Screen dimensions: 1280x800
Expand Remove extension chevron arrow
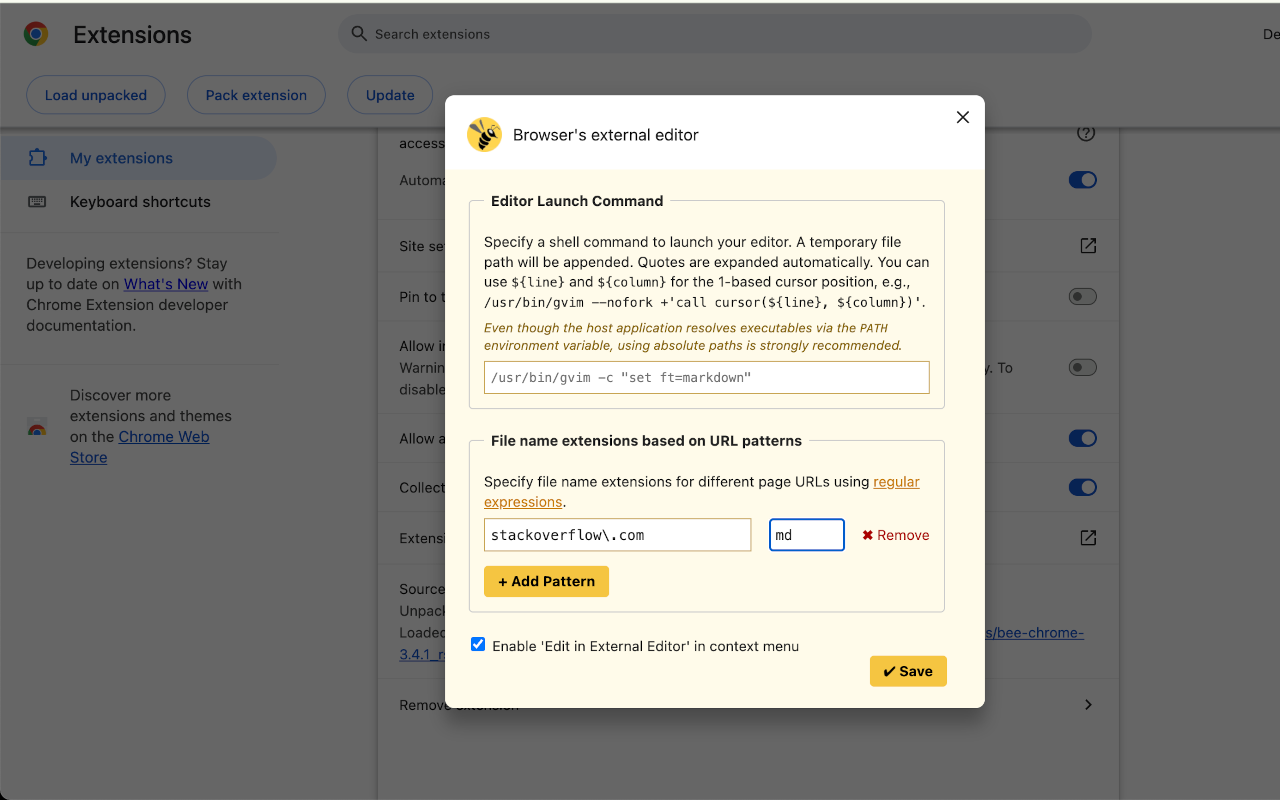[x=1088, y=705]
